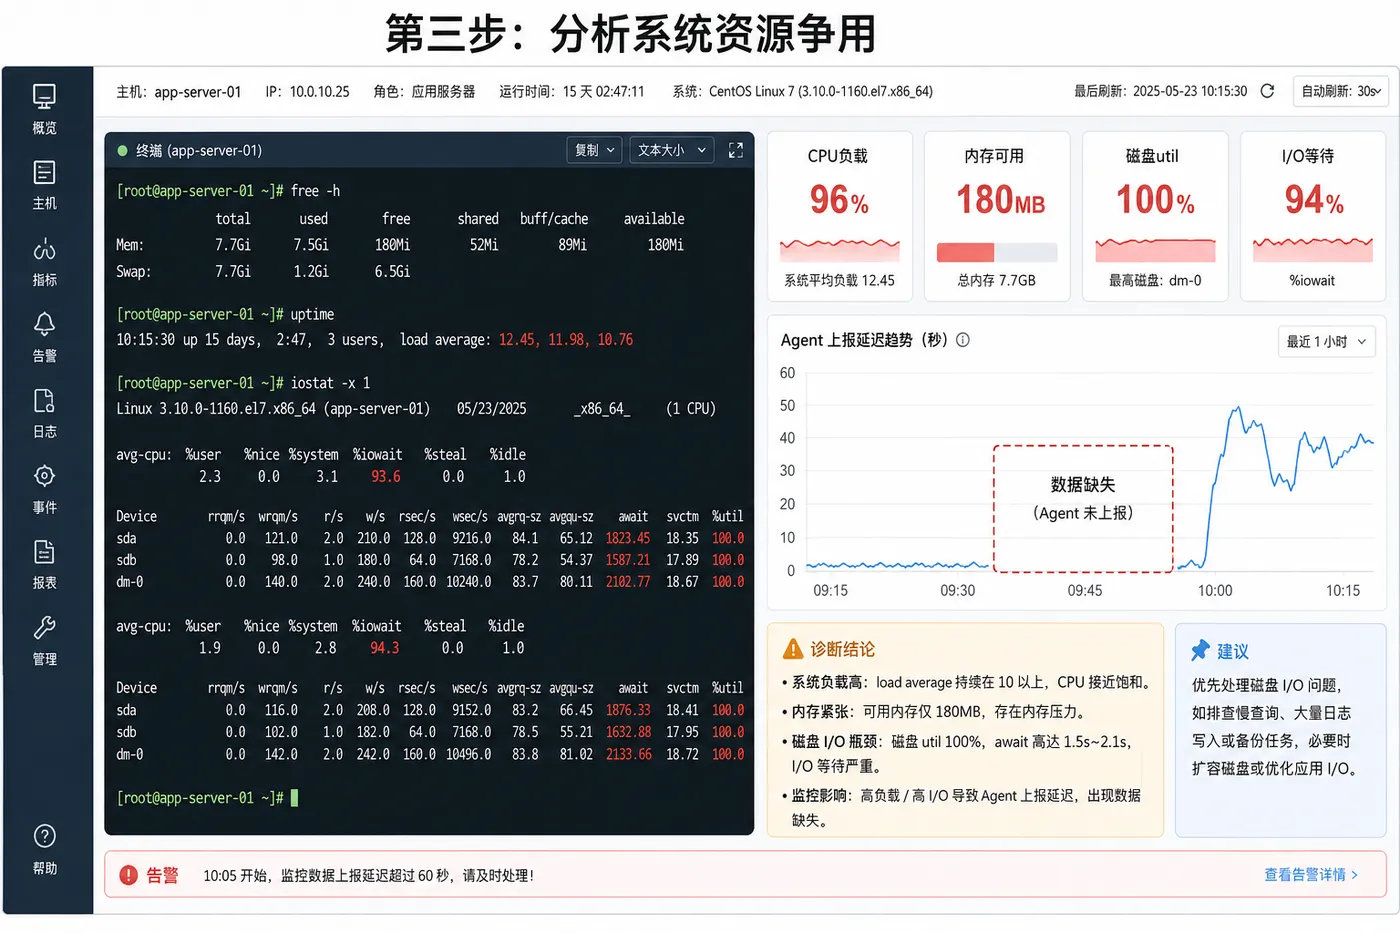The image size is (1400, 933).
Task: Follow the 查看告警详情 link
Action: click(1311, 875)
